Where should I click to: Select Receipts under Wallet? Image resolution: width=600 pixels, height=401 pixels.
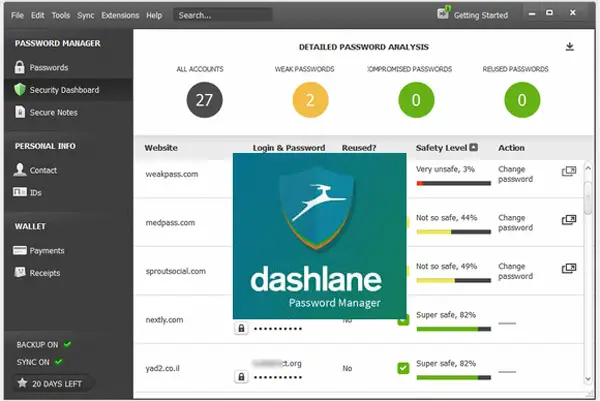click(x=45, y=273)
